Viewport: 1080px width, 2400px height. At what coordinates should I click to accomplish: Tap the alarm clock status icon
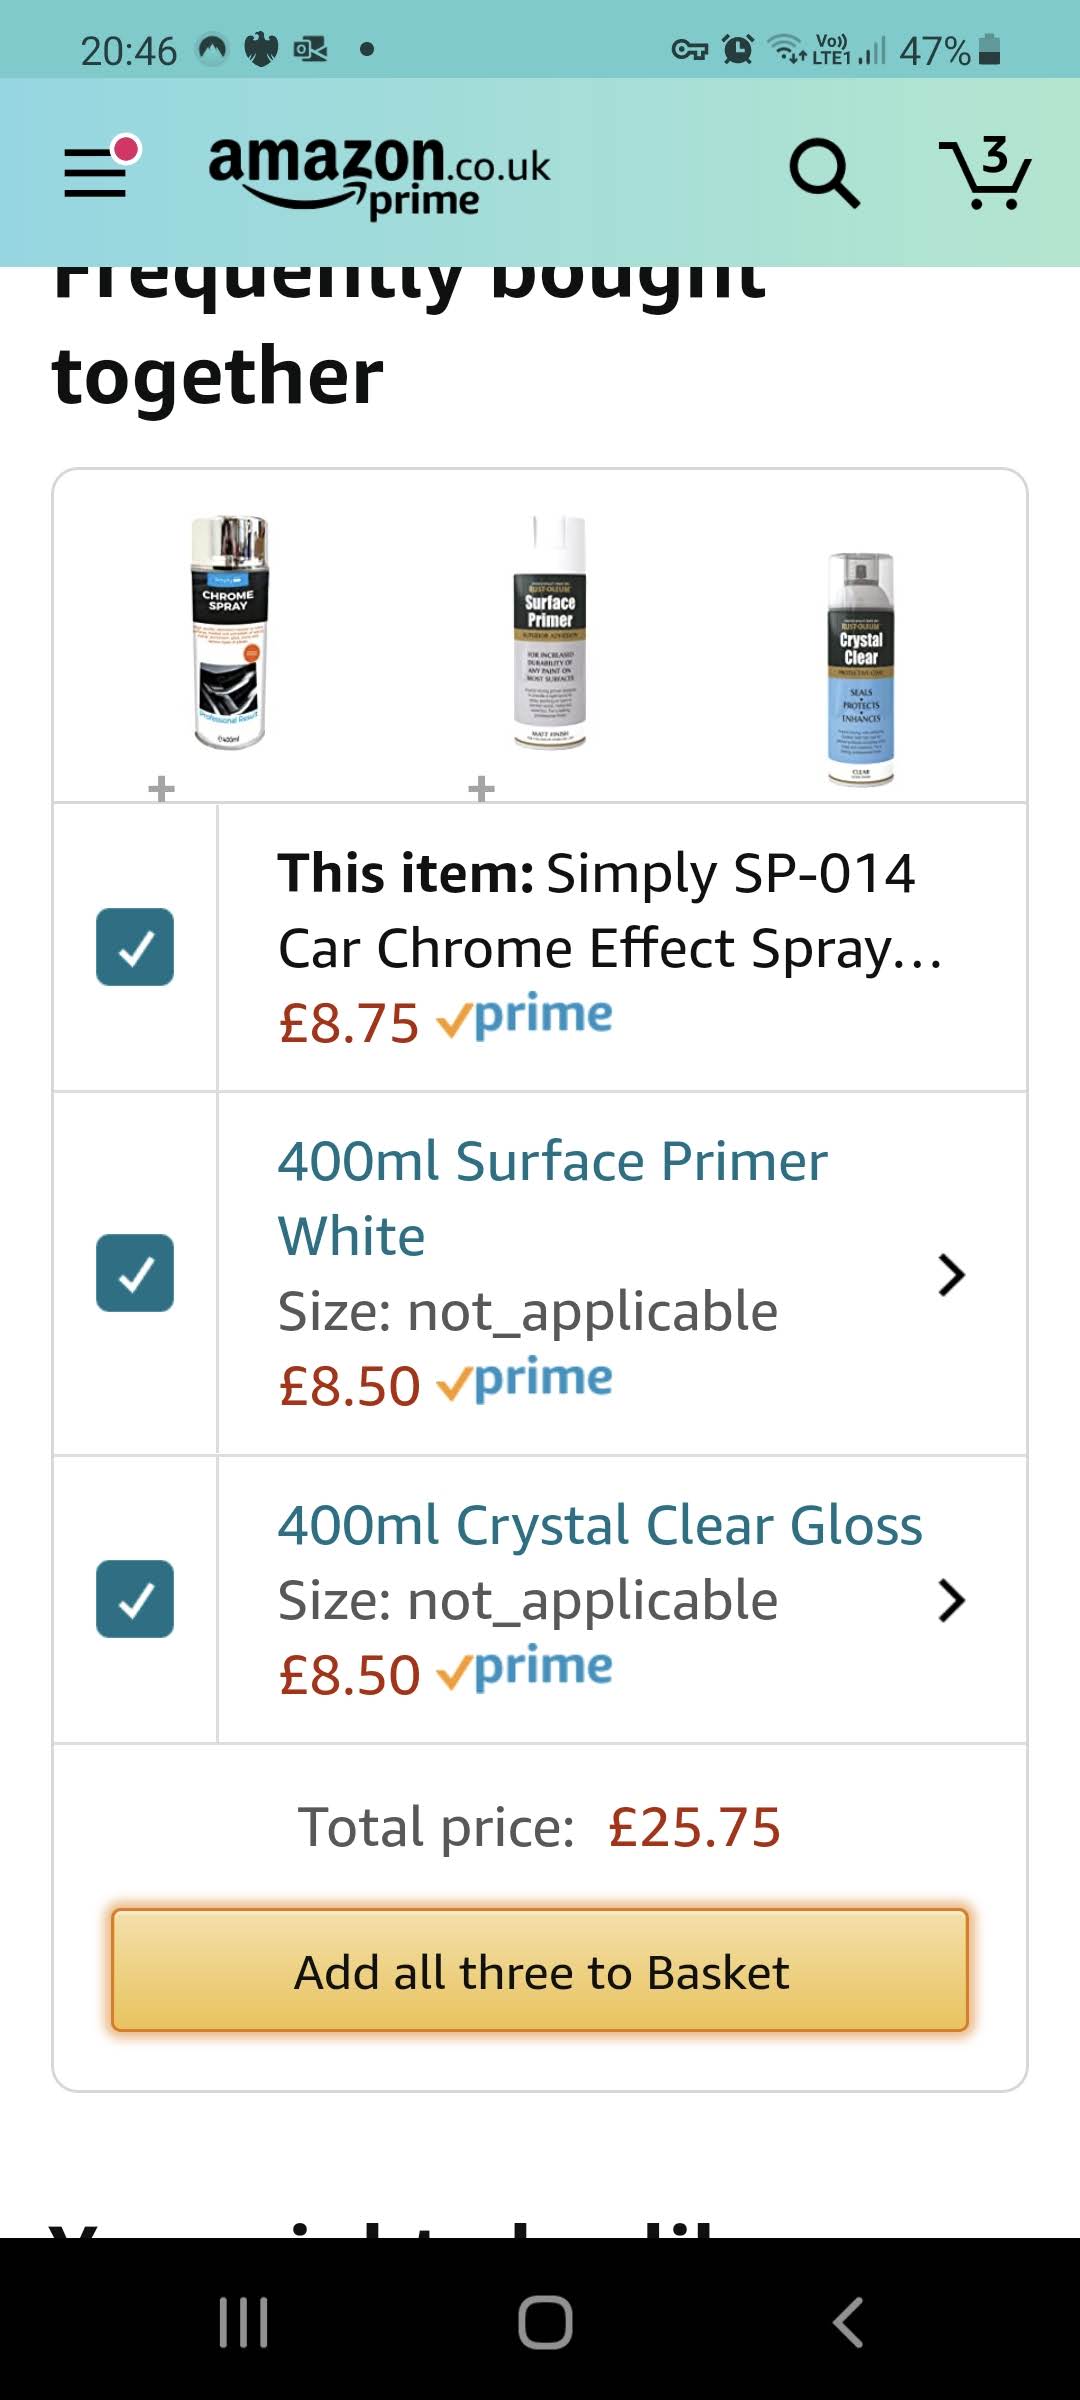click(738, 49)
